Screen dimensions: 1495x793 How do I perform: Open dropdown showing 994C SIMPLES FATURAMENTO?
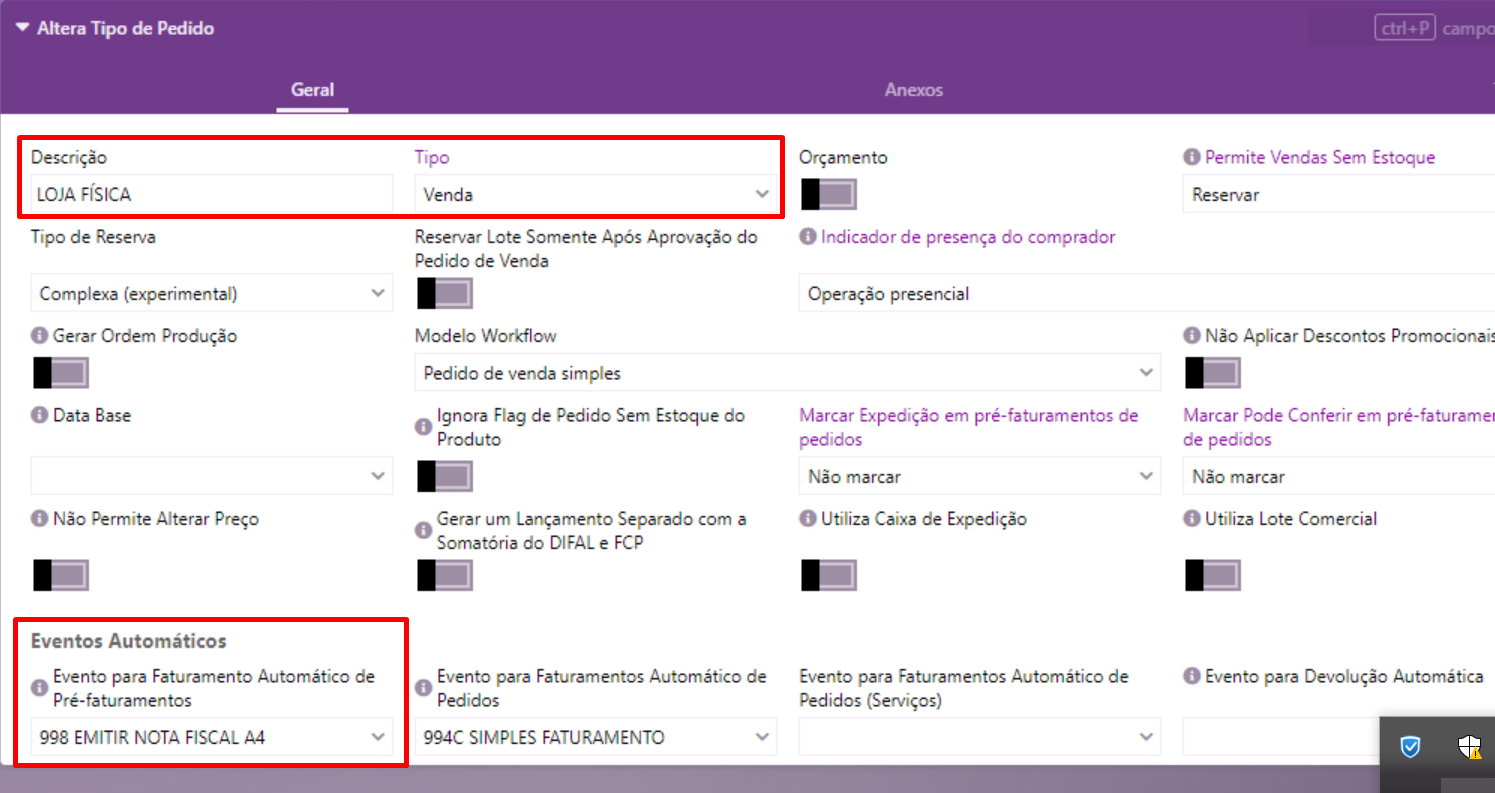coord(596,738)
